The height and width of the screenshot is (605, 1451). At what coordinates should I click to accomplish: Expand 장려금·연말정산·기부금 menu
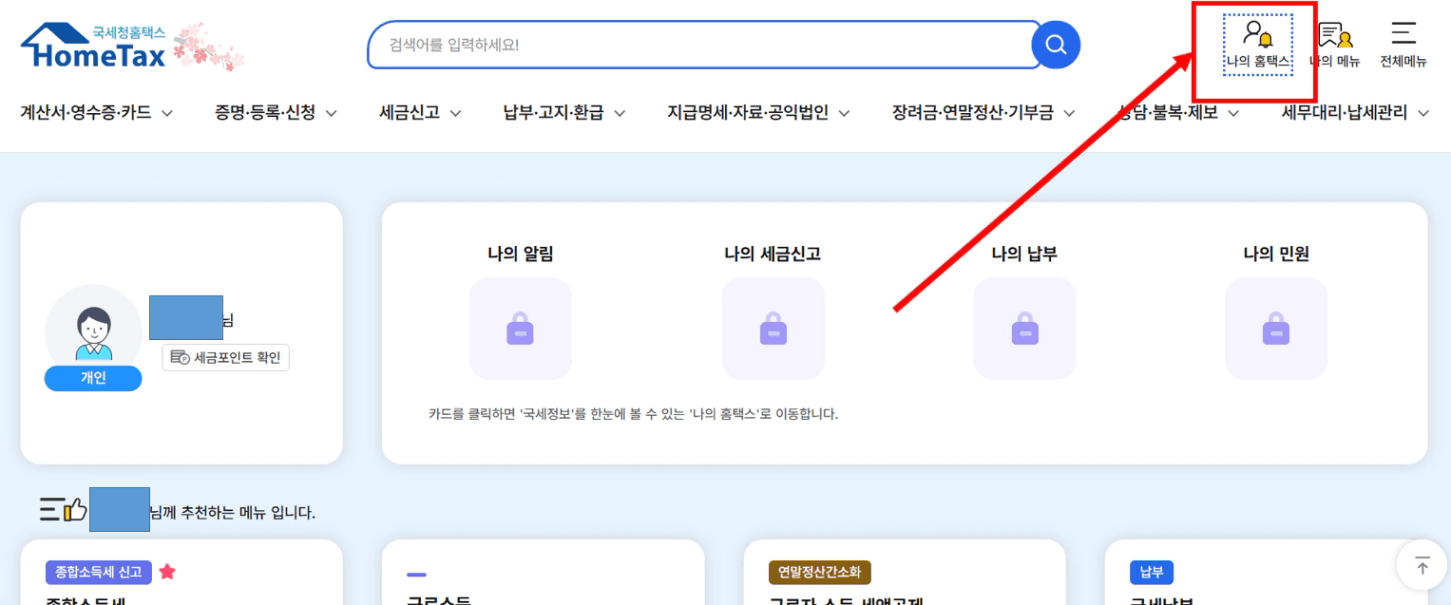[x=984, y=113]
